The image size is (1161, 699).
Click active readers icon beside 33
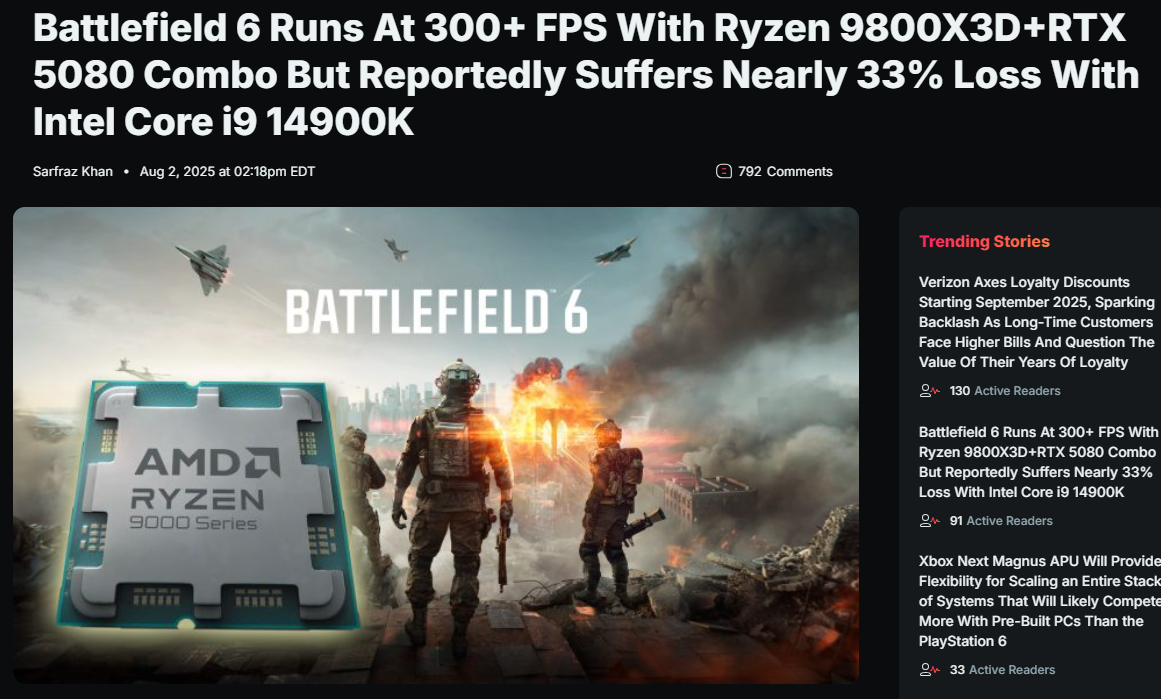point(929,670)
